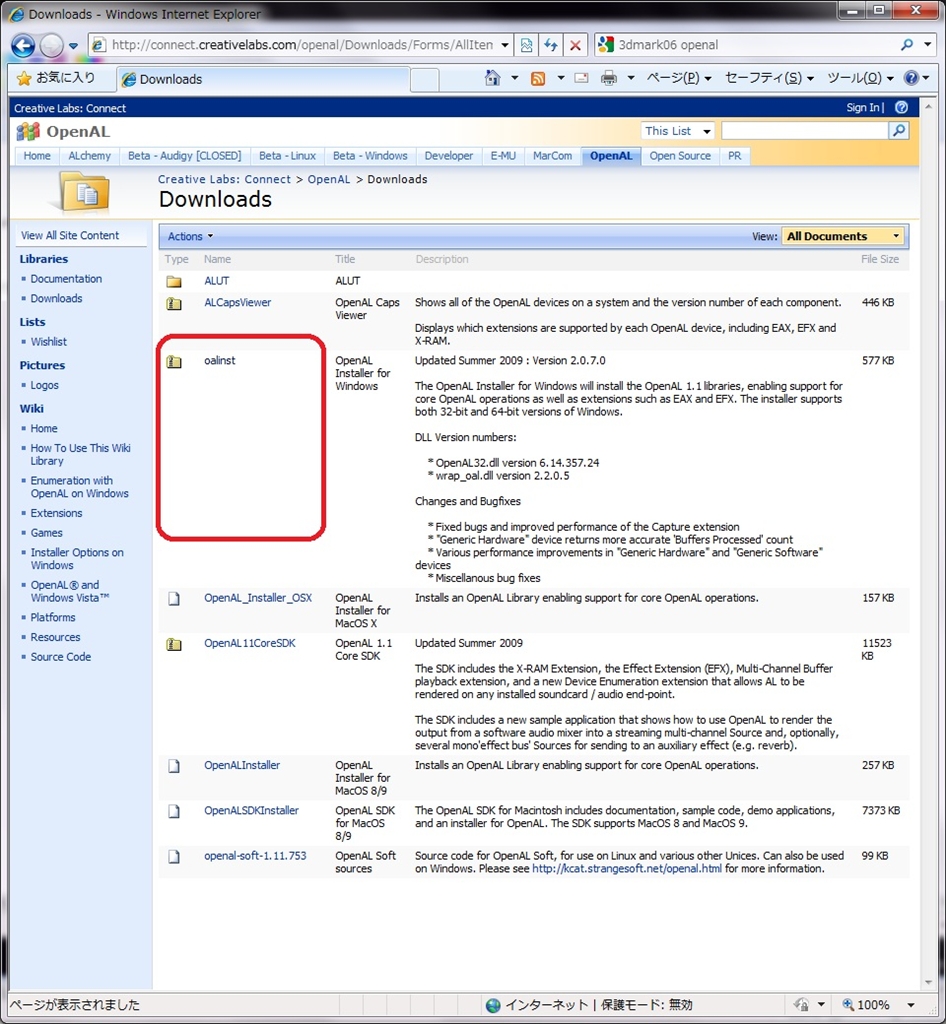The image size is (946, 1024).
Task: Open the OpenAL11CoreSDK download link
Action: tap(250, 643)
